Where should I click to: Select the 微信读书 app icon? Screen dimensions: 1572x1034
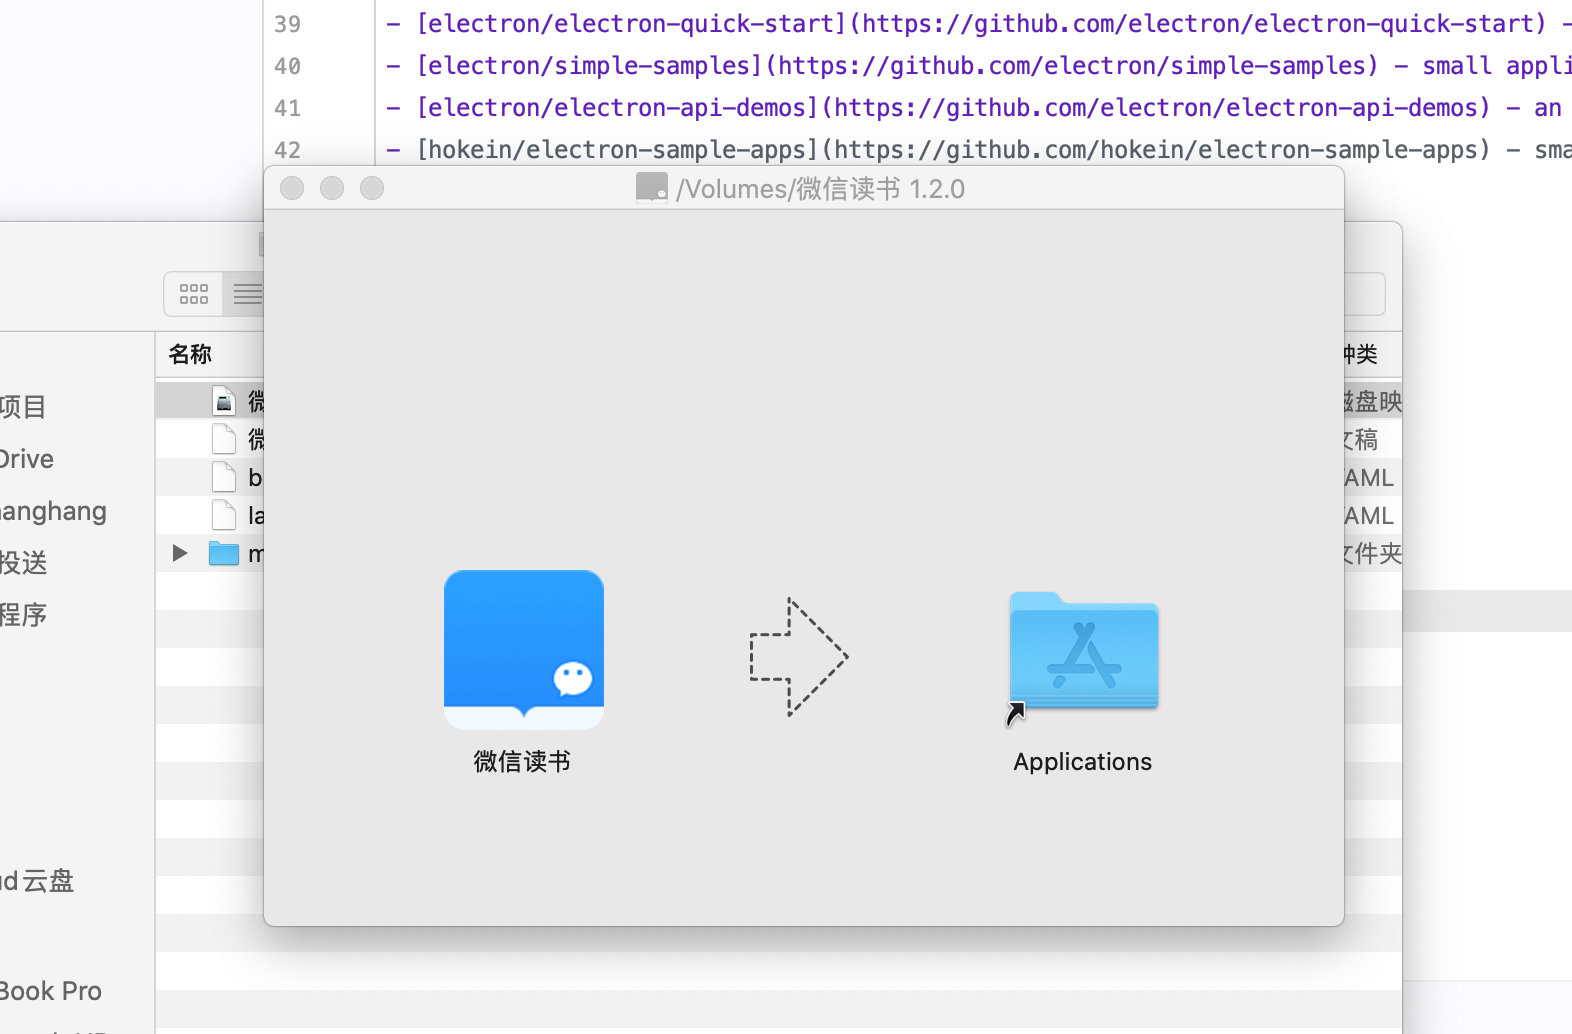tap(524, 650)
